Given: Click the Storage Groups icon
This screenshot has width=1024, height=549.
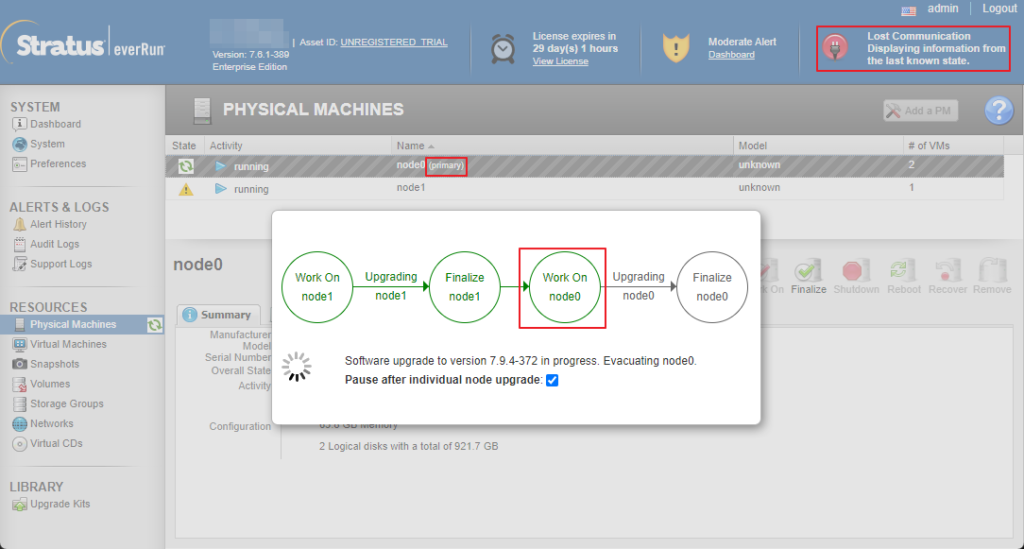Looking at the screenshot, I should [20, 404].
